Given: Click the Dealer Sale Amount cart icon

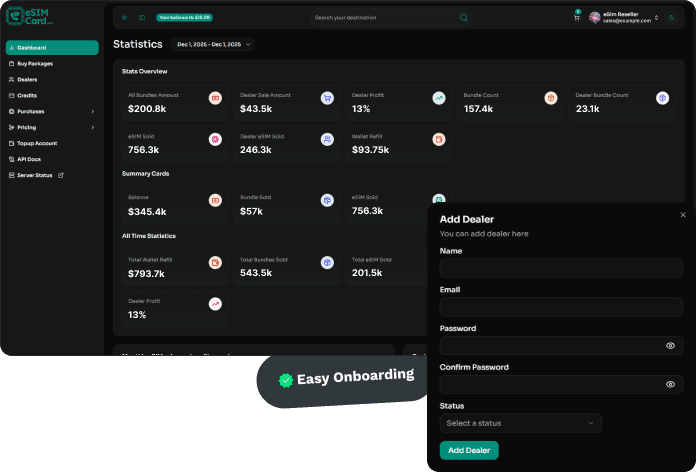Looking at the screenshot, I should pos(326,98).
